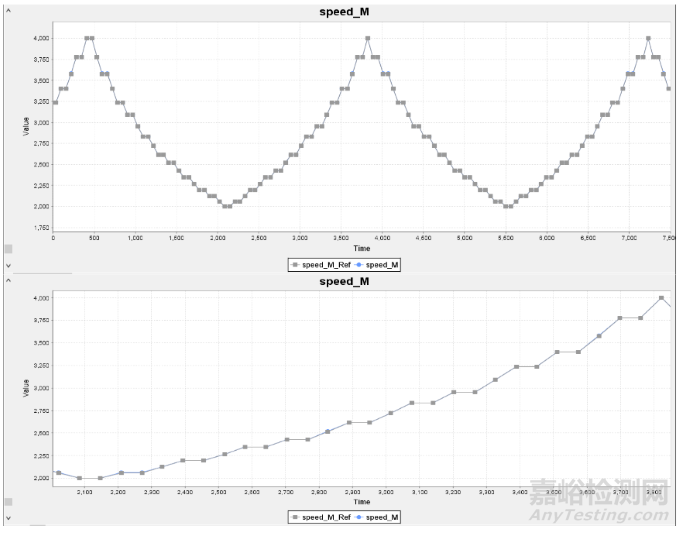Select the 4,000 peak point in bottom chart

point(661,298)
